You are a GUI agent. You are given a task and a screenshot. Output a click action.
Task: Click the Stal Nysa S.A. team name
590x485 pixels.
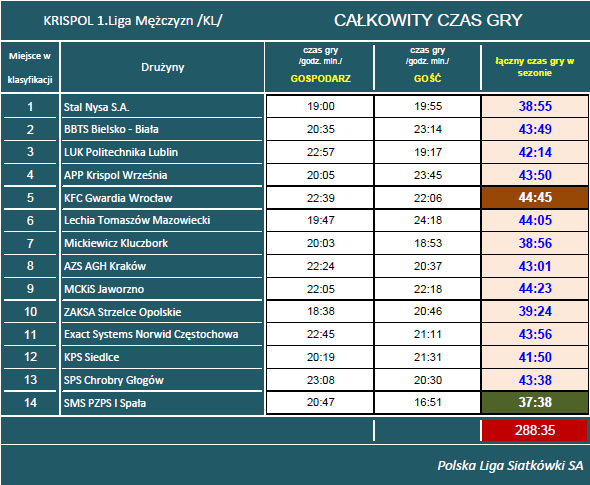click(96, 107)
